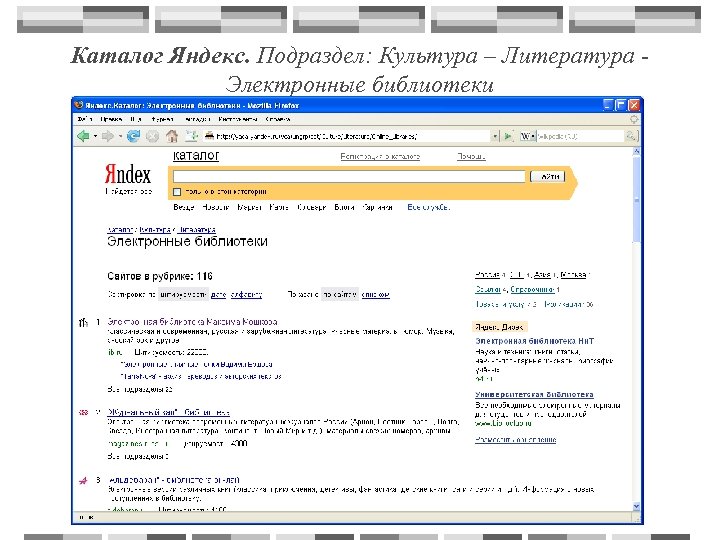Click the magnifier icon in the Wikipedia search box

(630, 136)
